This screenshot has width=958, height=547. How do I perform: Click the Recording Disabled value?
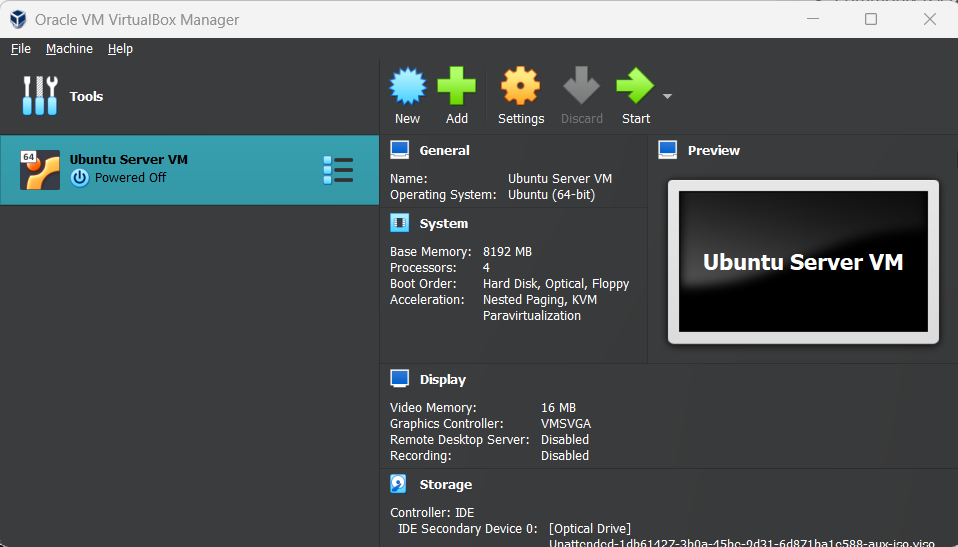(x=565, y=455)
